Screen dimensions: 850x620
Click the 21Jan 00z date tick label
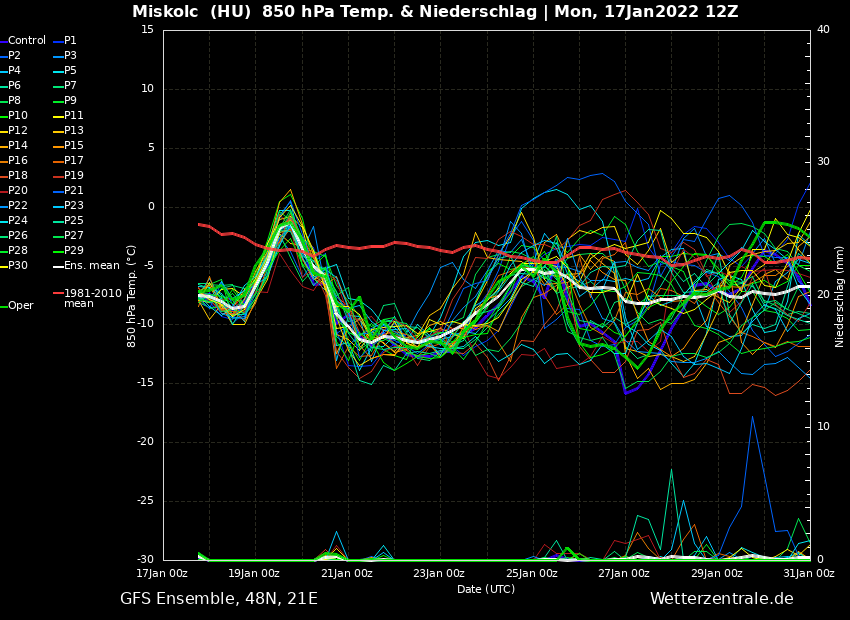point(346,574)
